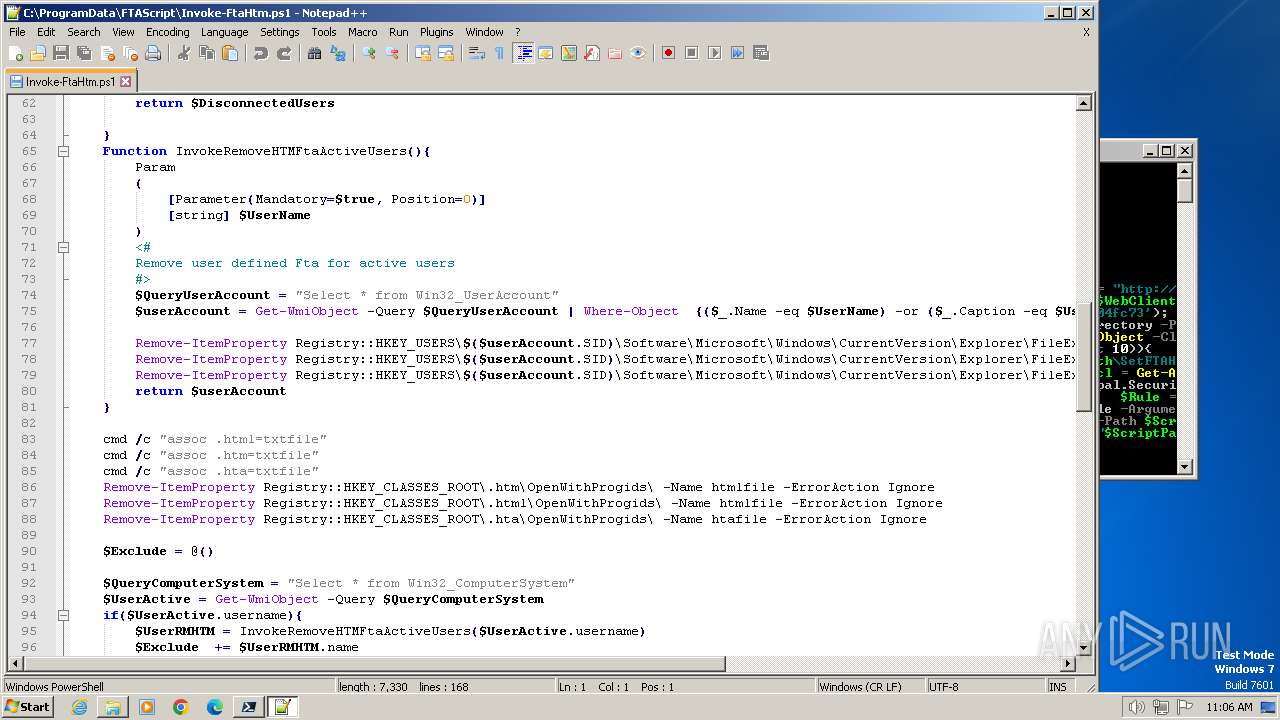
Task: Open the Macro menu
Action: 363,32
